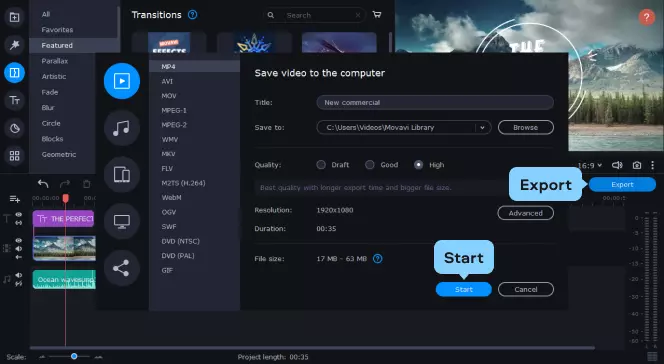Open the Transitions tab in the left sidebar

(14, 73)
